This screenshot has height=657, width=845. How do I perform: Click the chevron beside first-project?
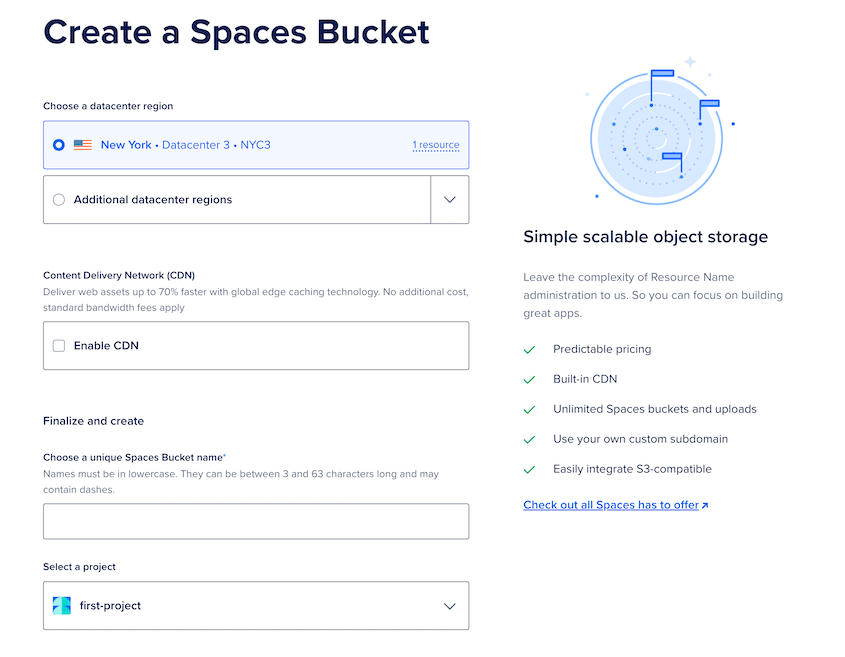click(448, 605)
